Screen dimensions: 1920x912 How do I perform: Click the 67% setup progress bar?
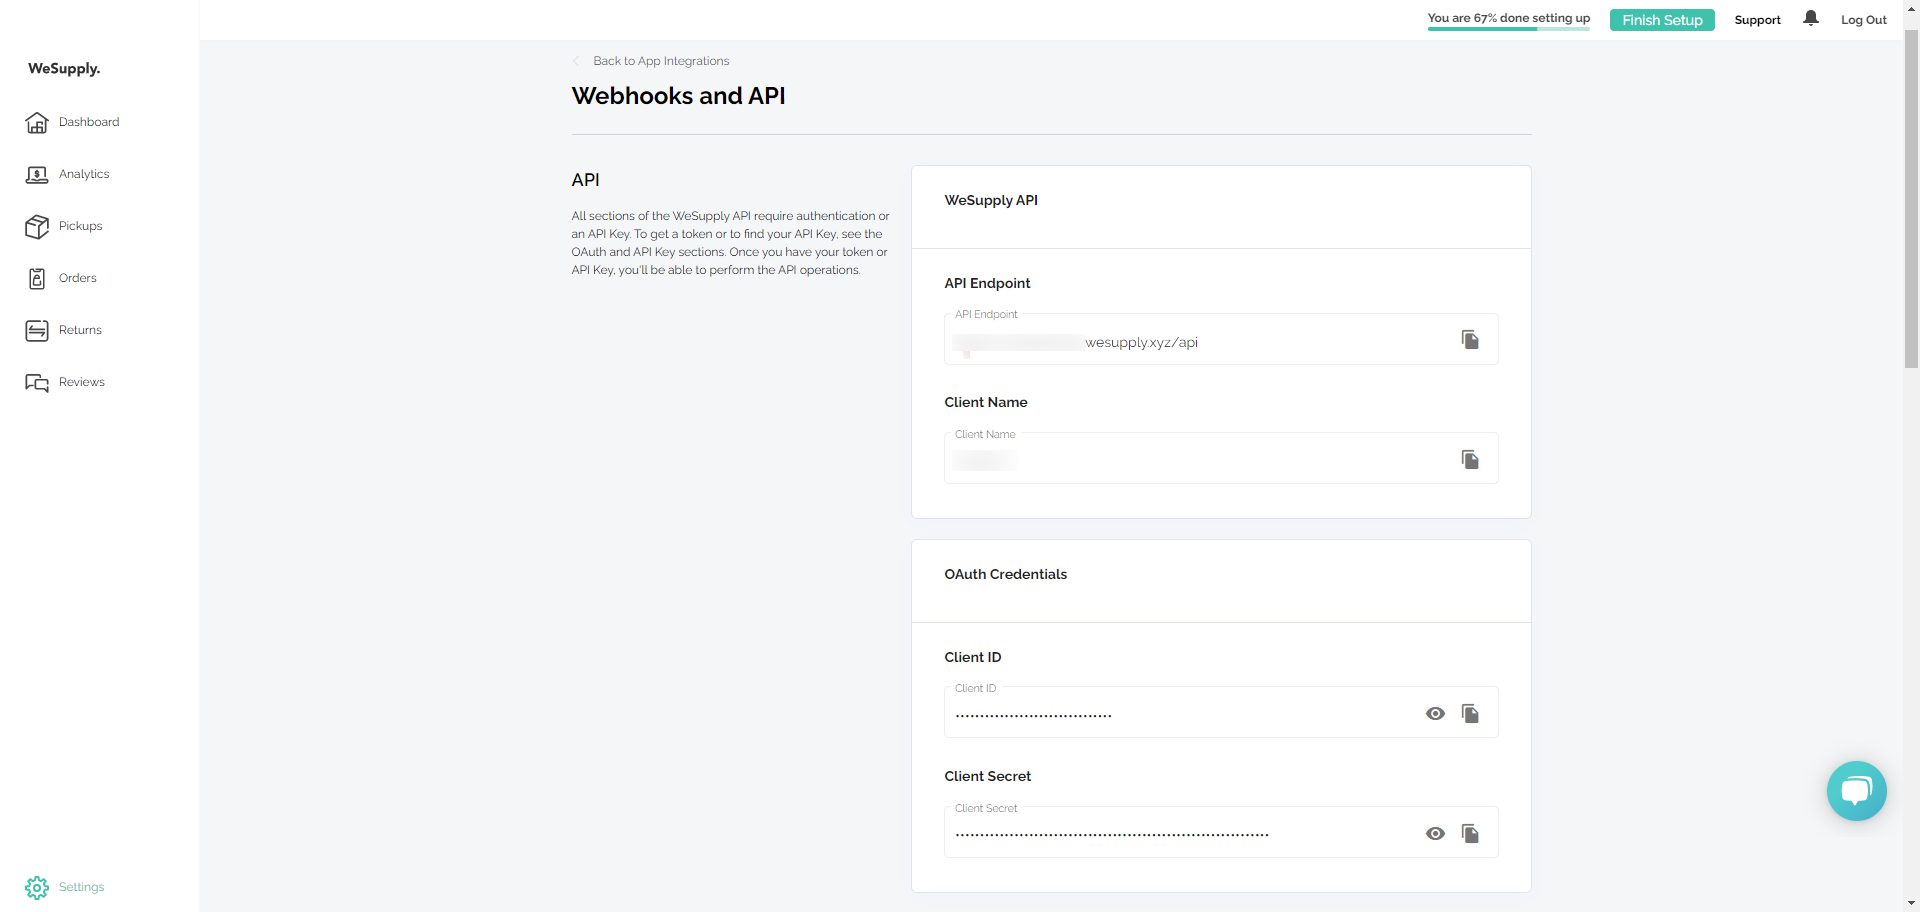(x=1508, y=29)
